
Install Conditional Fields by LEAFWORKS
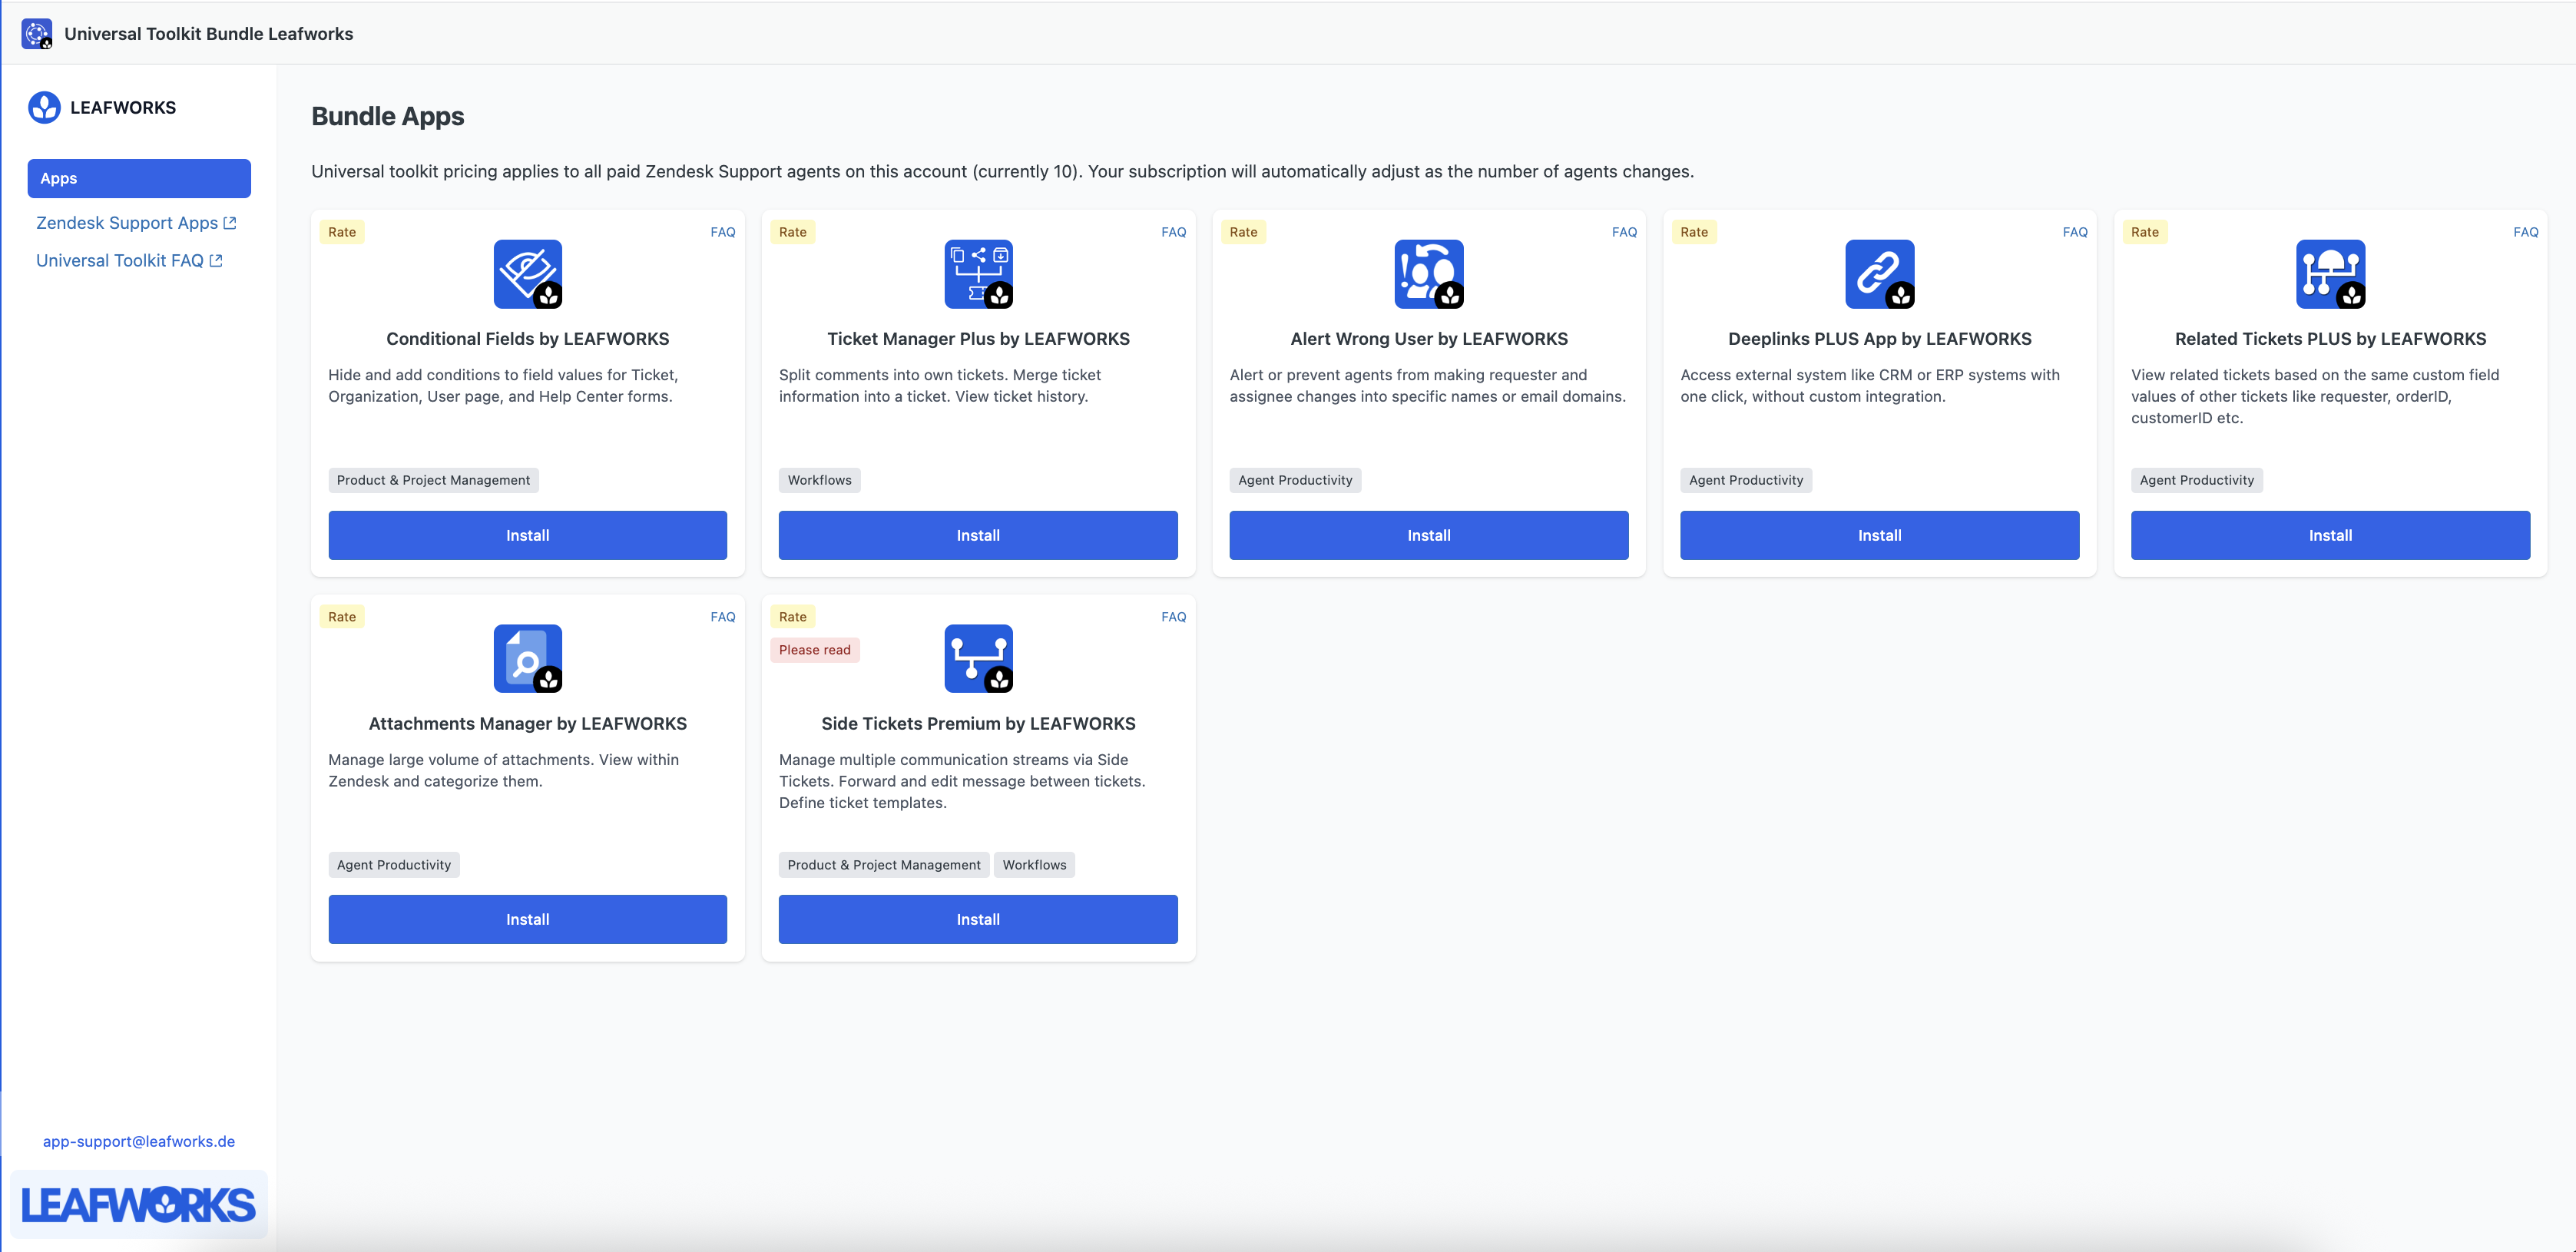coord(528,535)
